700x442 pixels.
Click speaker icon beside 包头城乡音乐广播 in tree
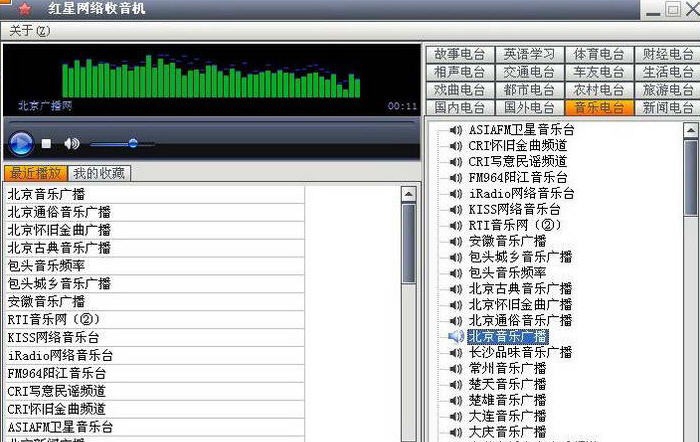(455, 258)
